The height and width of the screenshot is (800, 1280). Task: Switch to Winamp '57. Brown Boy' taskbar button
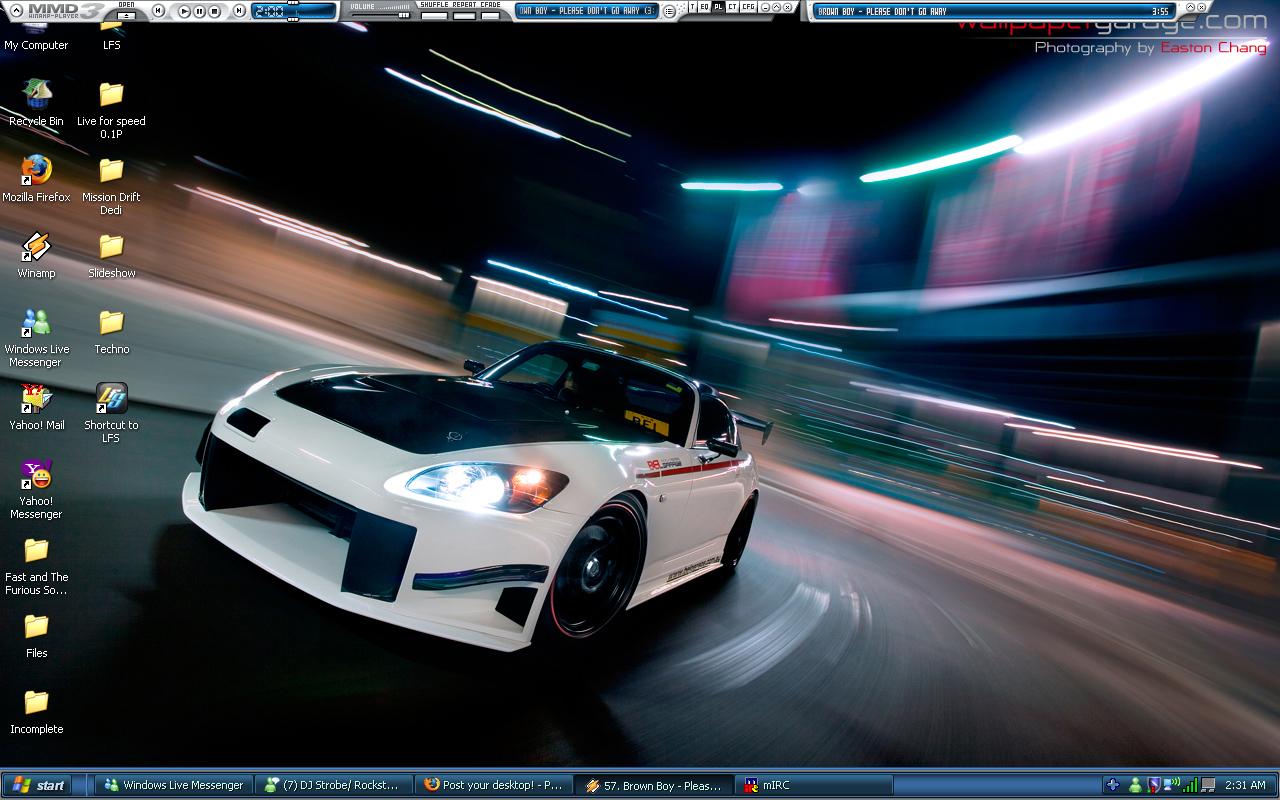click(x=653, y=785)
